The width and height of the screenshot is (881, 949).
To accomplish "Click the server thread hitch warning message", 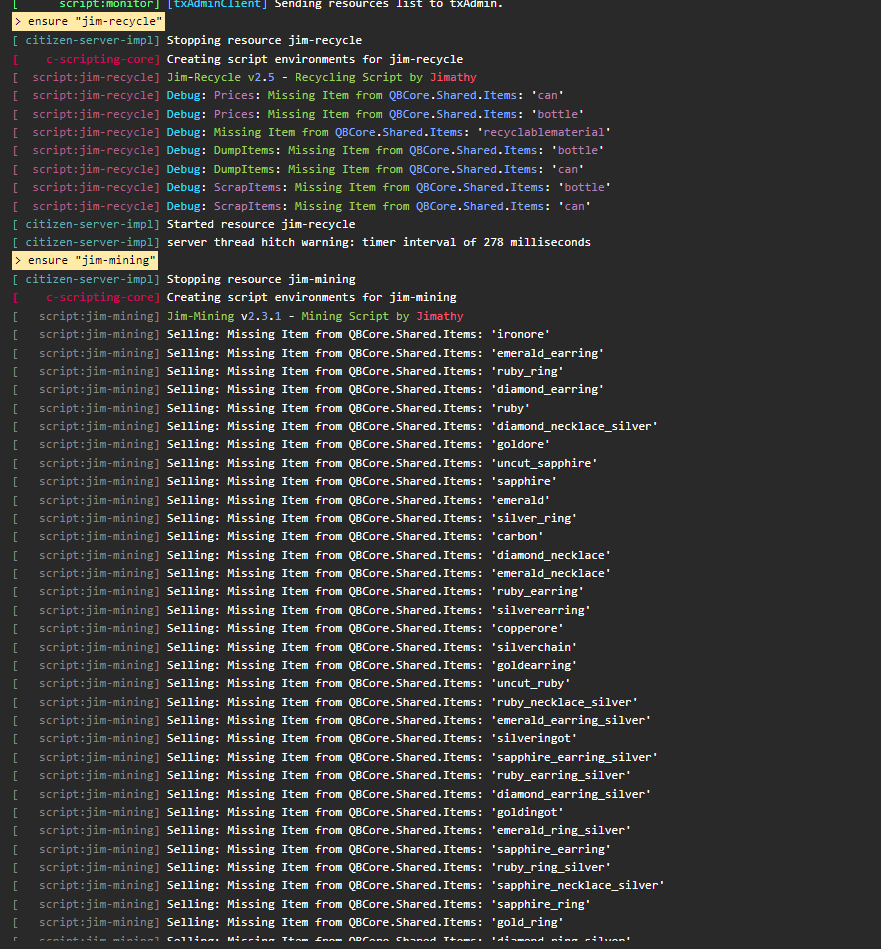I will 378,242.
